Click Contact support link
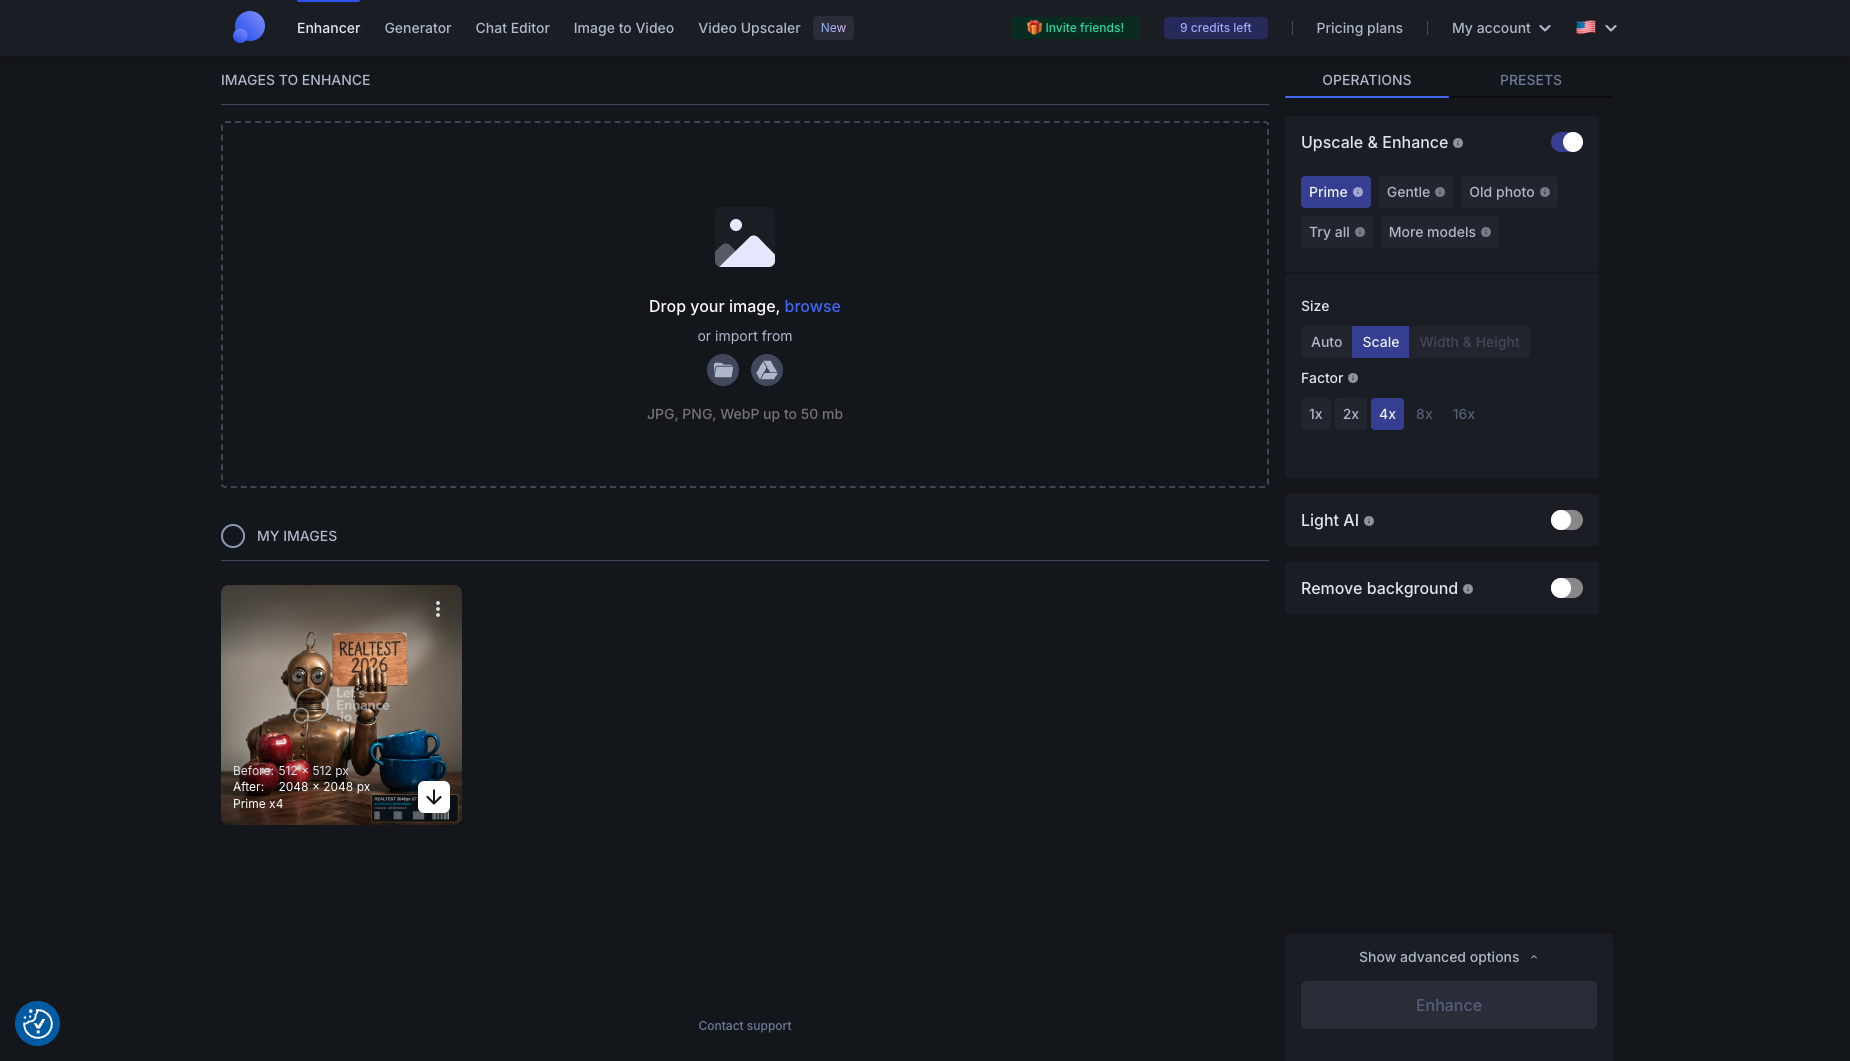Image resolution: width=1850 pixels, height=1061 pixels. (745, 1026)
